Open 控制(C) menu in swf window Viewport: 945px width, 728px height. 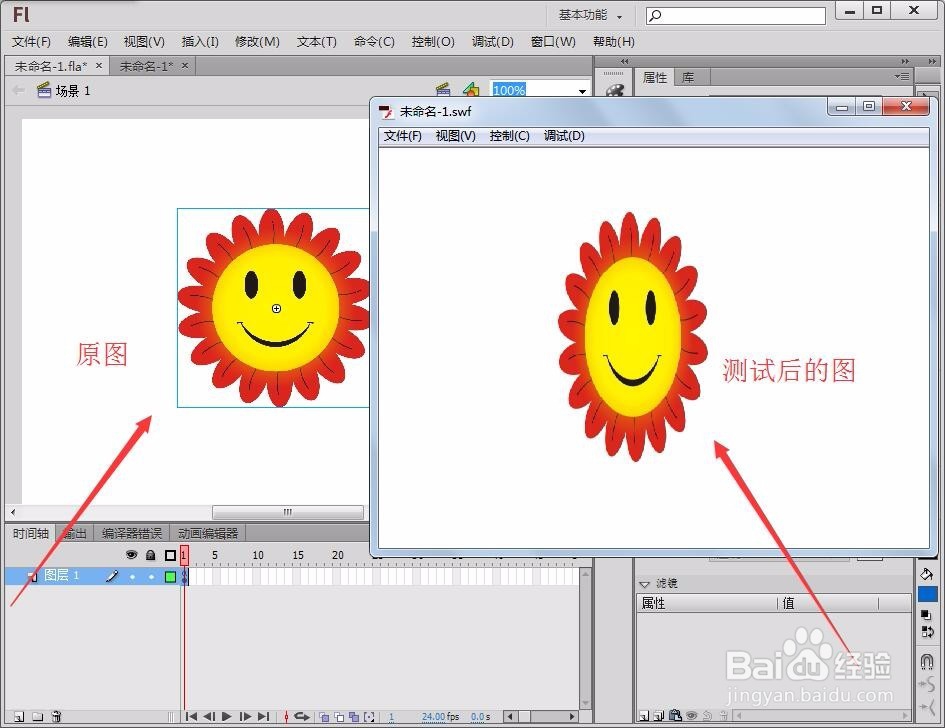pyautogui.click(x=509, y=136)
